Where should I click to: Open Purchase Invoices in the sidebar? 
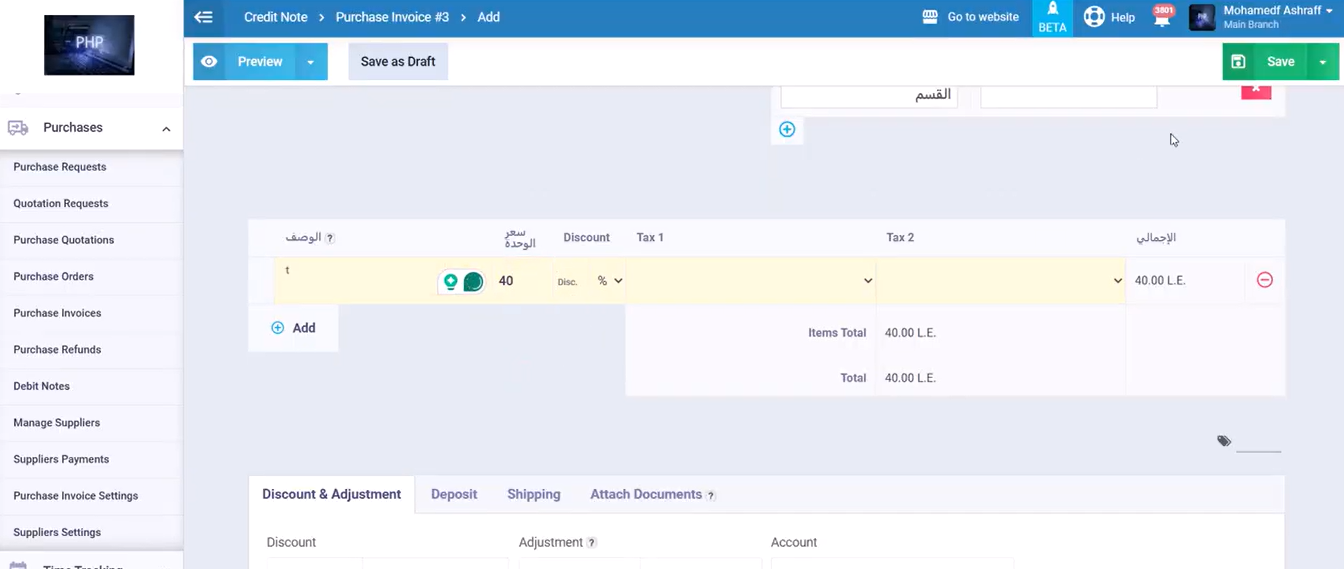coord(57,313)
